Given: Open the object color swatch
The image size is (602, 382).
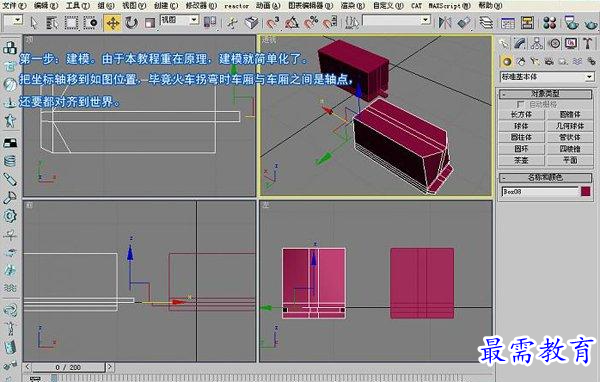Looking at the screenshot, I should 585,191.
